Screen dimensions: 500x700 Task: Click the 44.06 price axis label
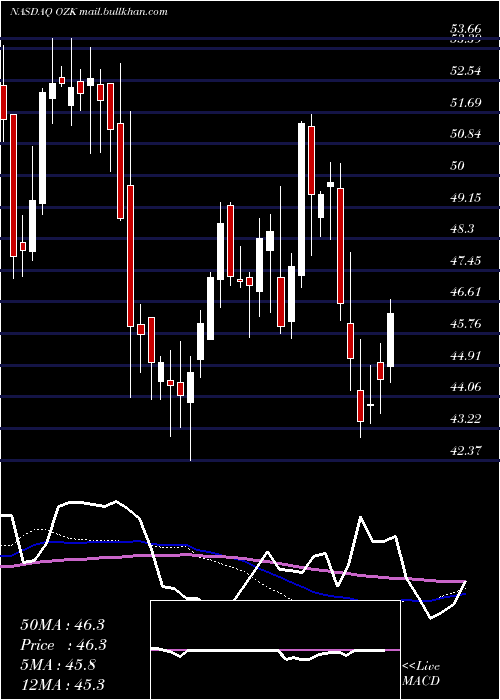[x=466, y=387]
